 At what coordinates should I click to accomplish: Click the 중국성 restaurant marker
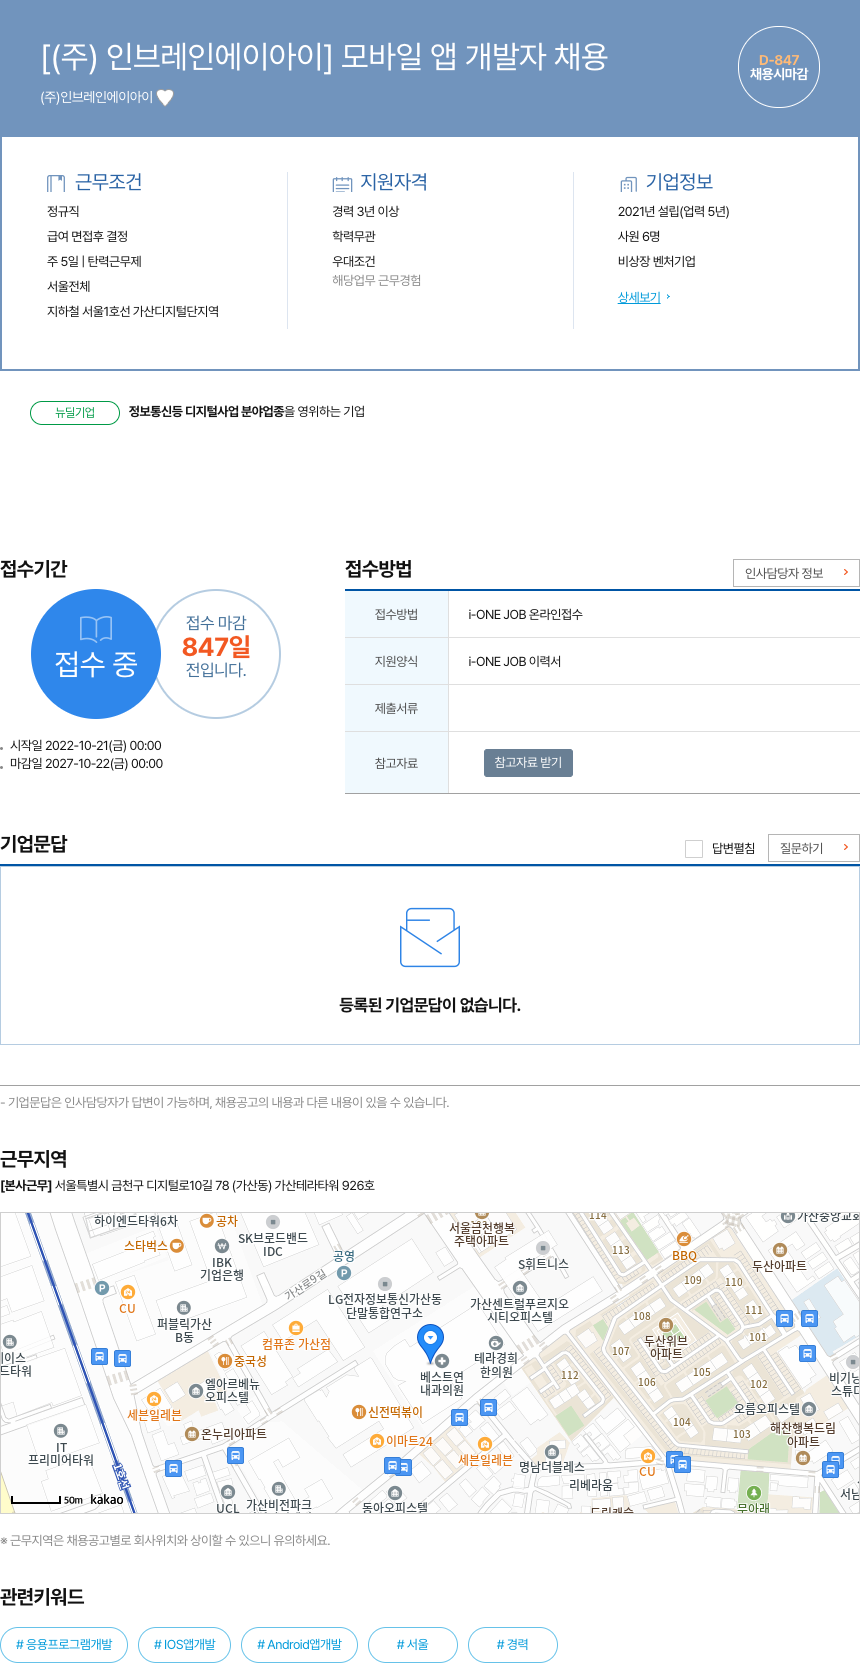pos(225,1361)
